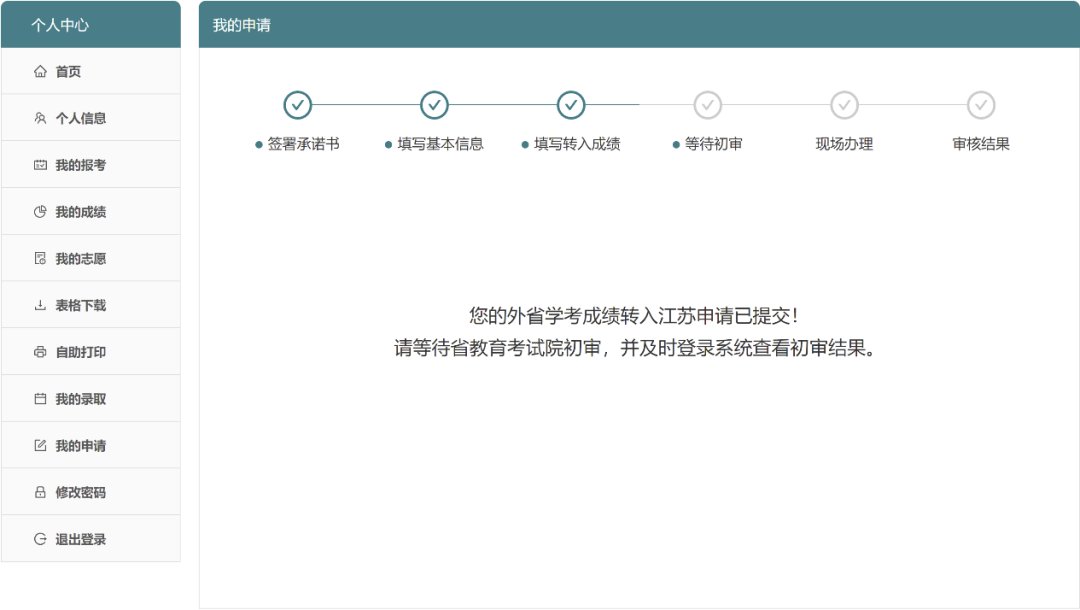Image resolution: width=1080 pixels, height=610 pixels.
Task: Click the 审核结果 step circle
Action: [981, 105]
